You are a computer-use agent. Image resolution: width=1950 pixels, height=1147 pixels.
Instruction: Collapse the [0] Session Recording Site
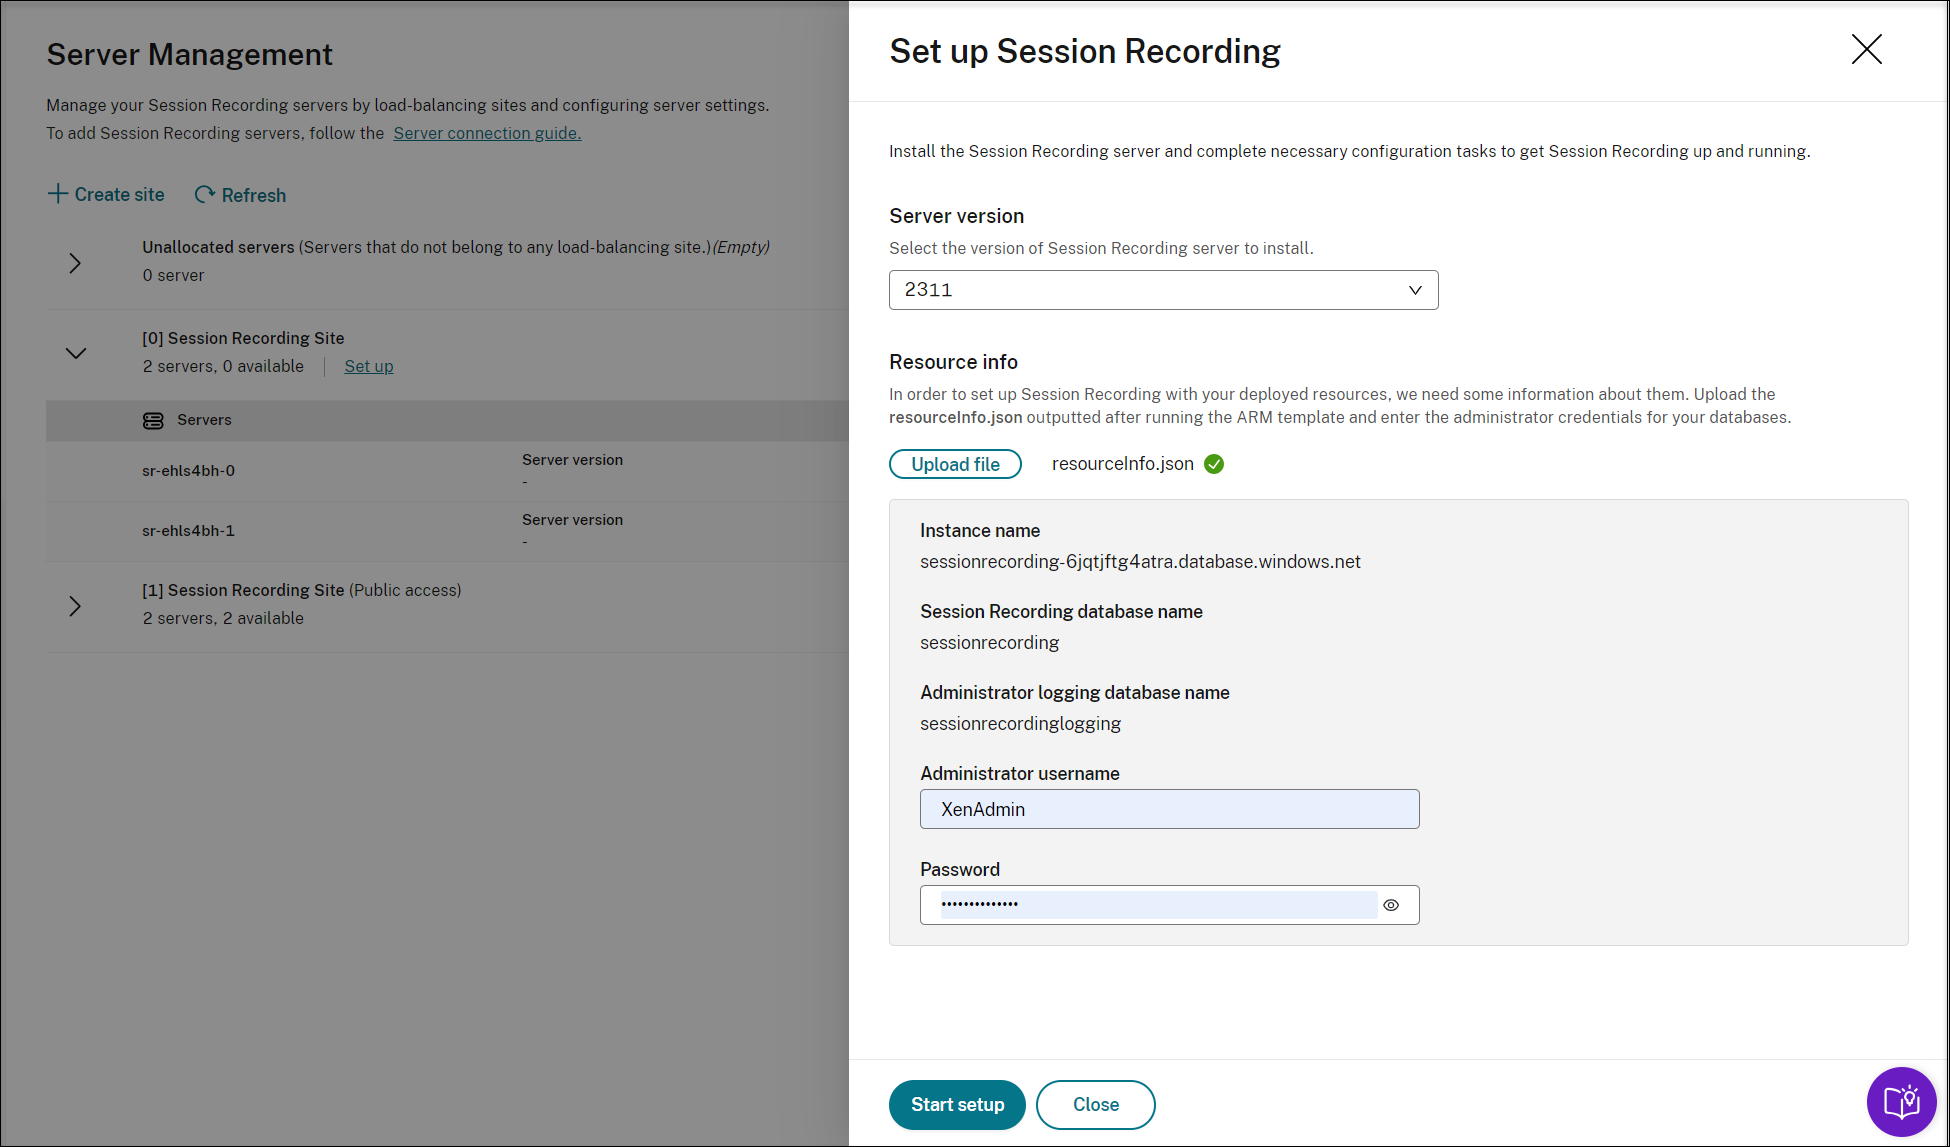[x=76, y=353]
